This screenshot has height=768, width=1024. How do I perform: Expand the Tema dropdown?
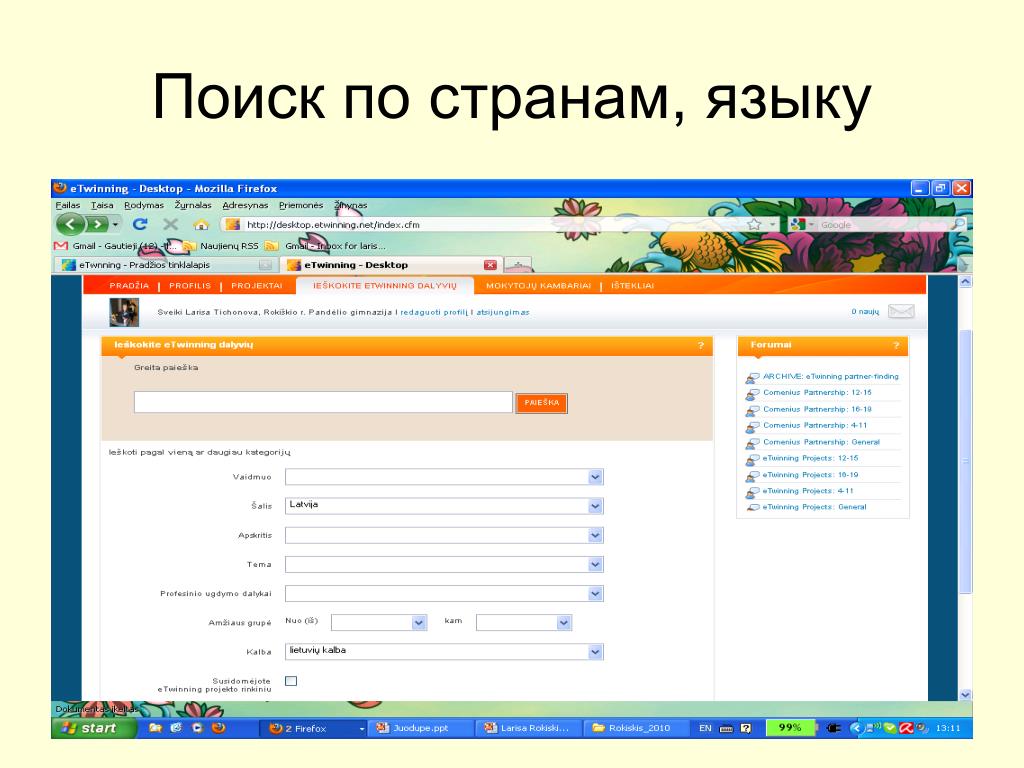(444, 564)
